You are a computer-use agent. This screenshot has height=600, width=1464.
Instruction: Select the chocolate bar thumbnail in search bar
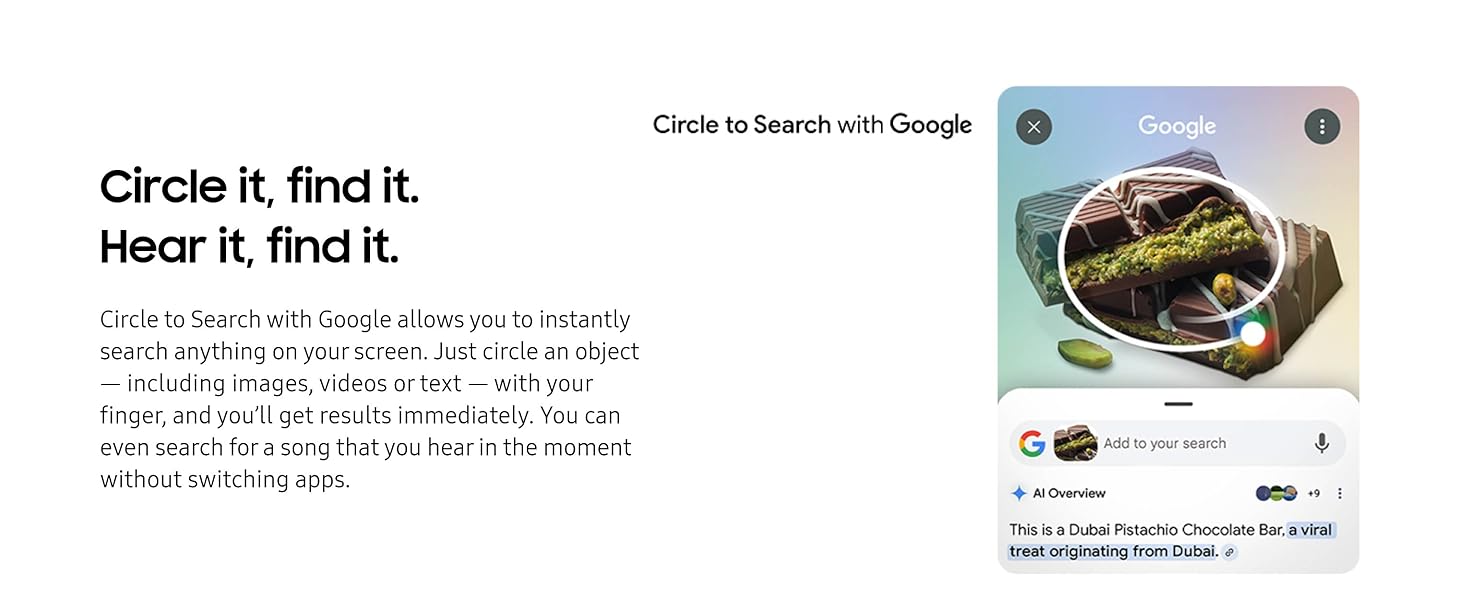[1076, 443]
